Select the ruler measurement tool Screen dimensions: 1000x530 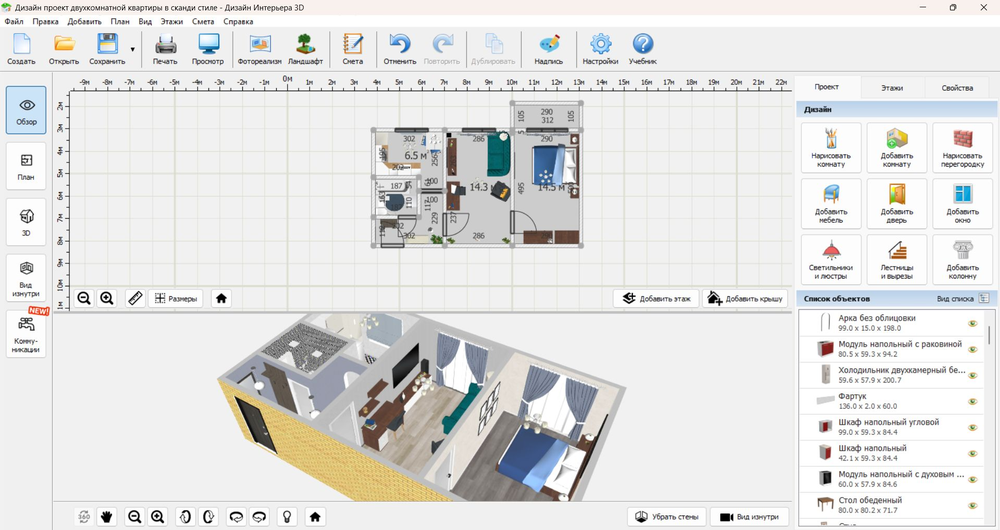134,298
